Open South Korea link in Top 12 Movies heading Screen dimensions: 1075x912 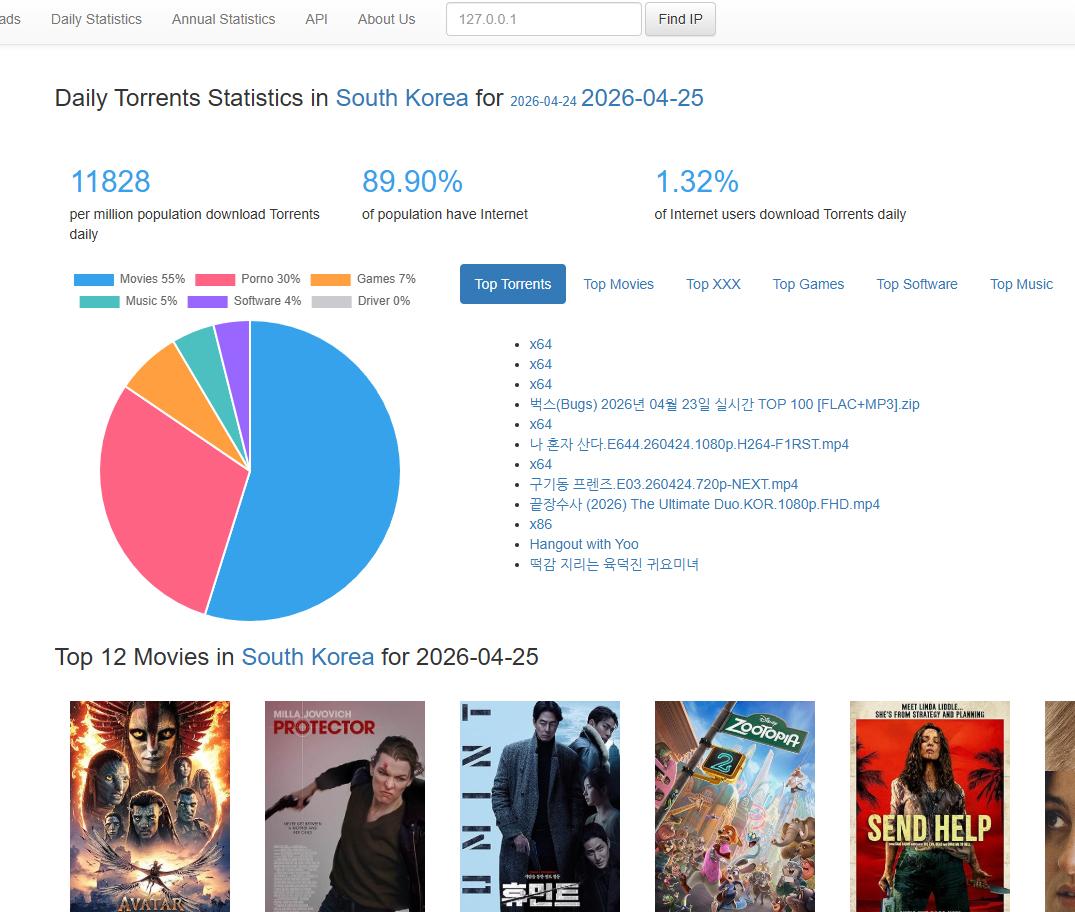pyautogui.click(x=308, y=657)
